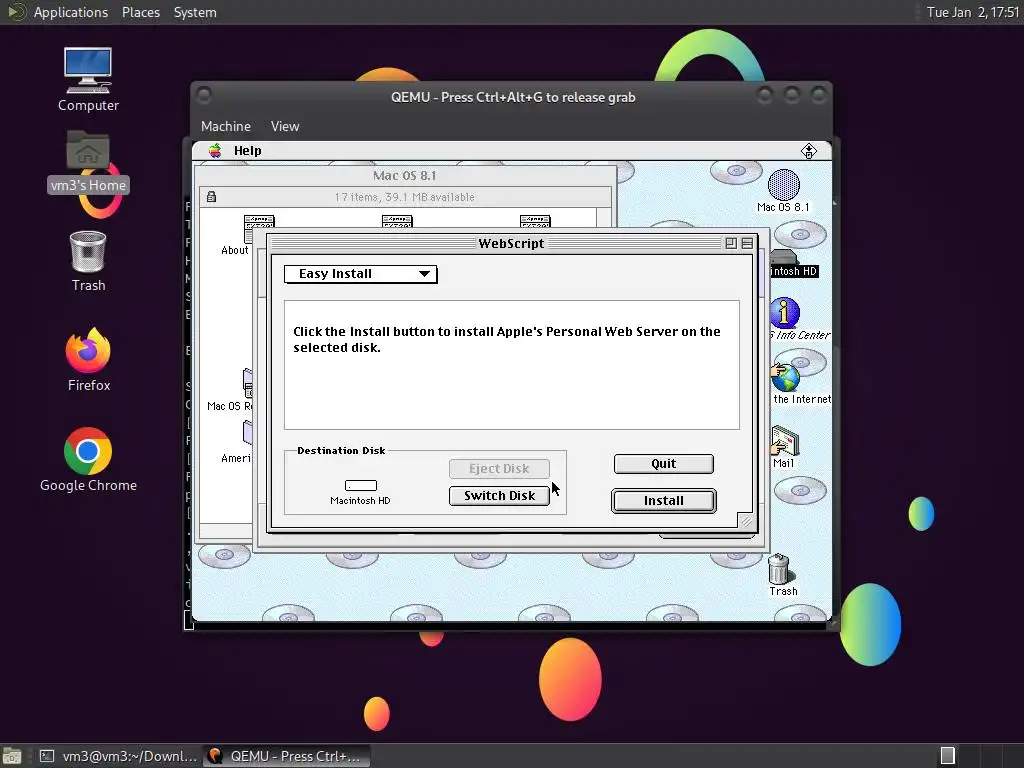Open the Mail desktop icon

pyautogui.click(x=784, y=441)
